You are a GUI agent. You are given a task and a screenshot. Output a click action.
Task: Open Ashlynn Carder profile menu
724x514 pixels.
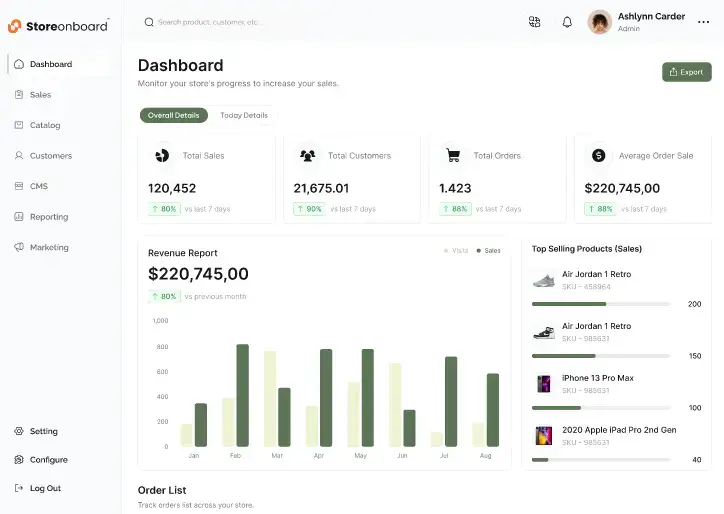pos(640,22)
